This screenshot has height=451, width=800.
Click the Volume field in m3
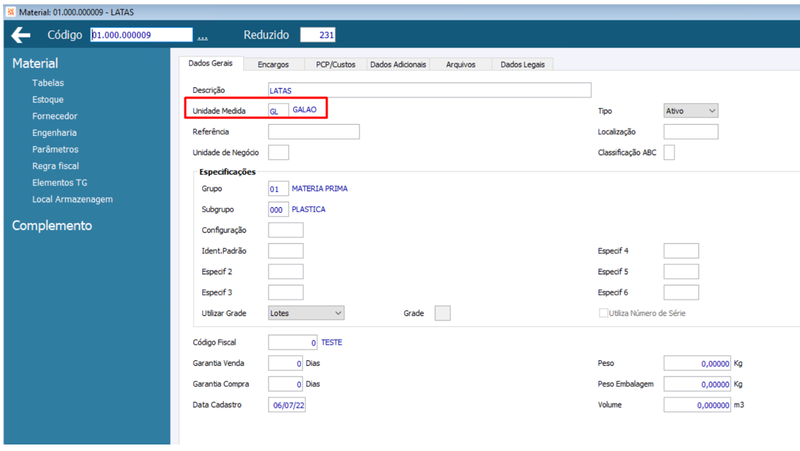pyautogui.click(x=697, y=405)
